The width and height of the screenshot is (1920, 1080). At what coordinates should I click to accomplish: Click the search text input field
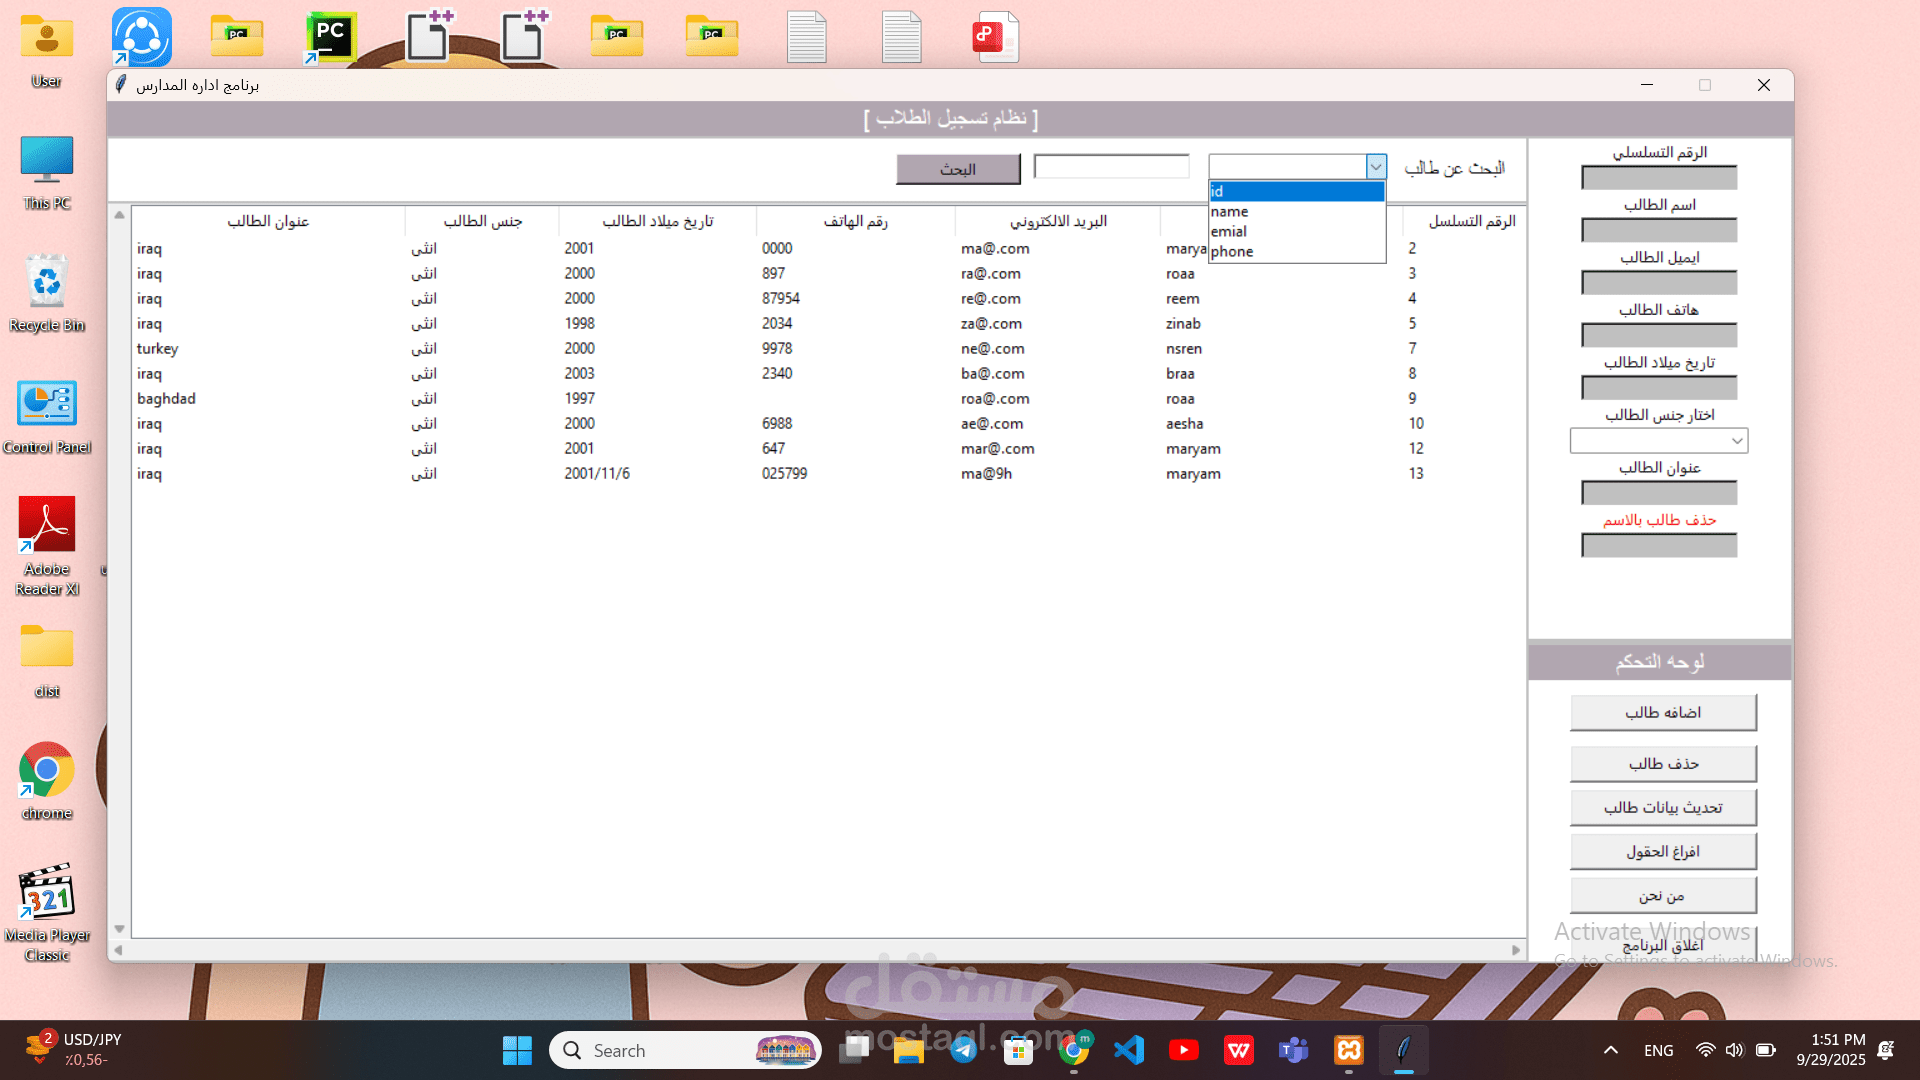(x=1111, y=167)
